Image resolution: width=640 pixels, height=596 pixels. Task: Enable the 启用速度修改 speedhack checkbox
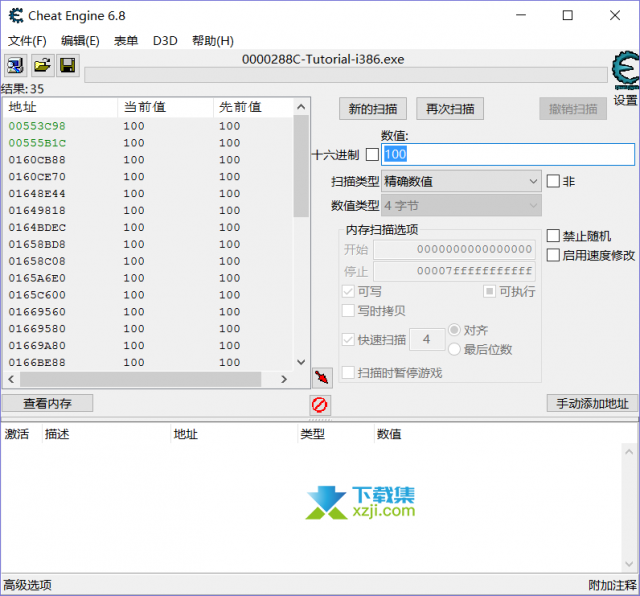pyautogui.click(x=553, y=255)
